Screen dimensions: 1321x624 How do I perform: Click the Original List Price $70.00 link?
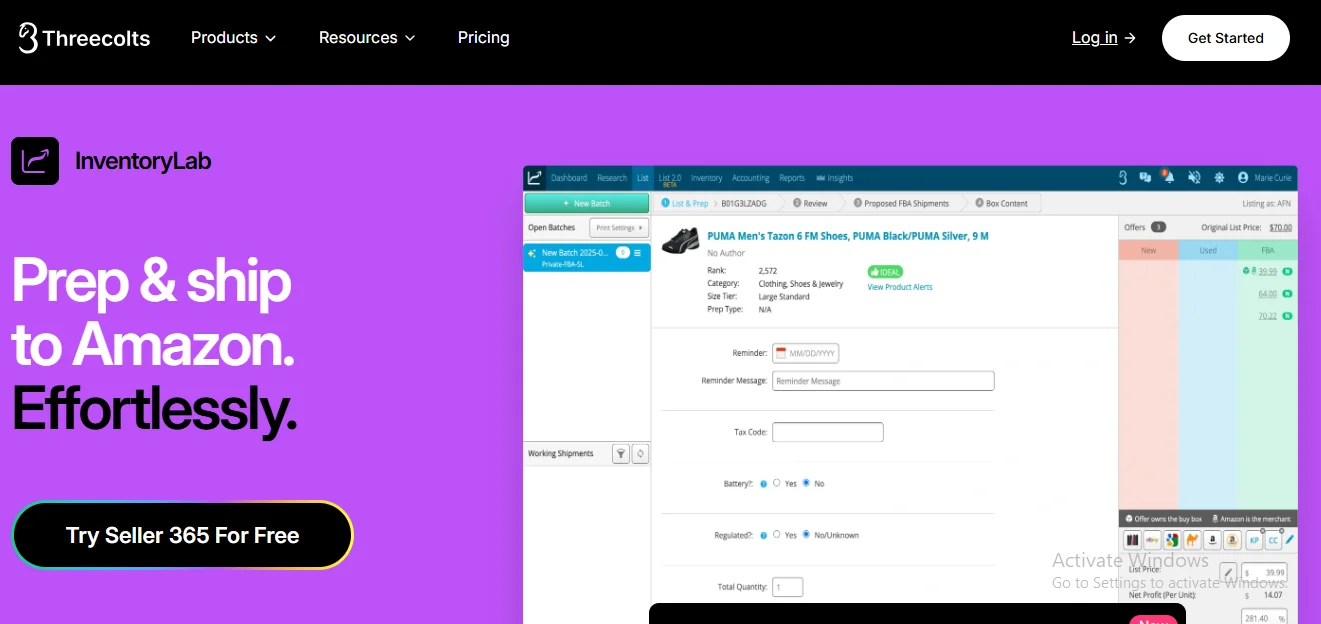pyautogui.click(x=1281, y=227)
